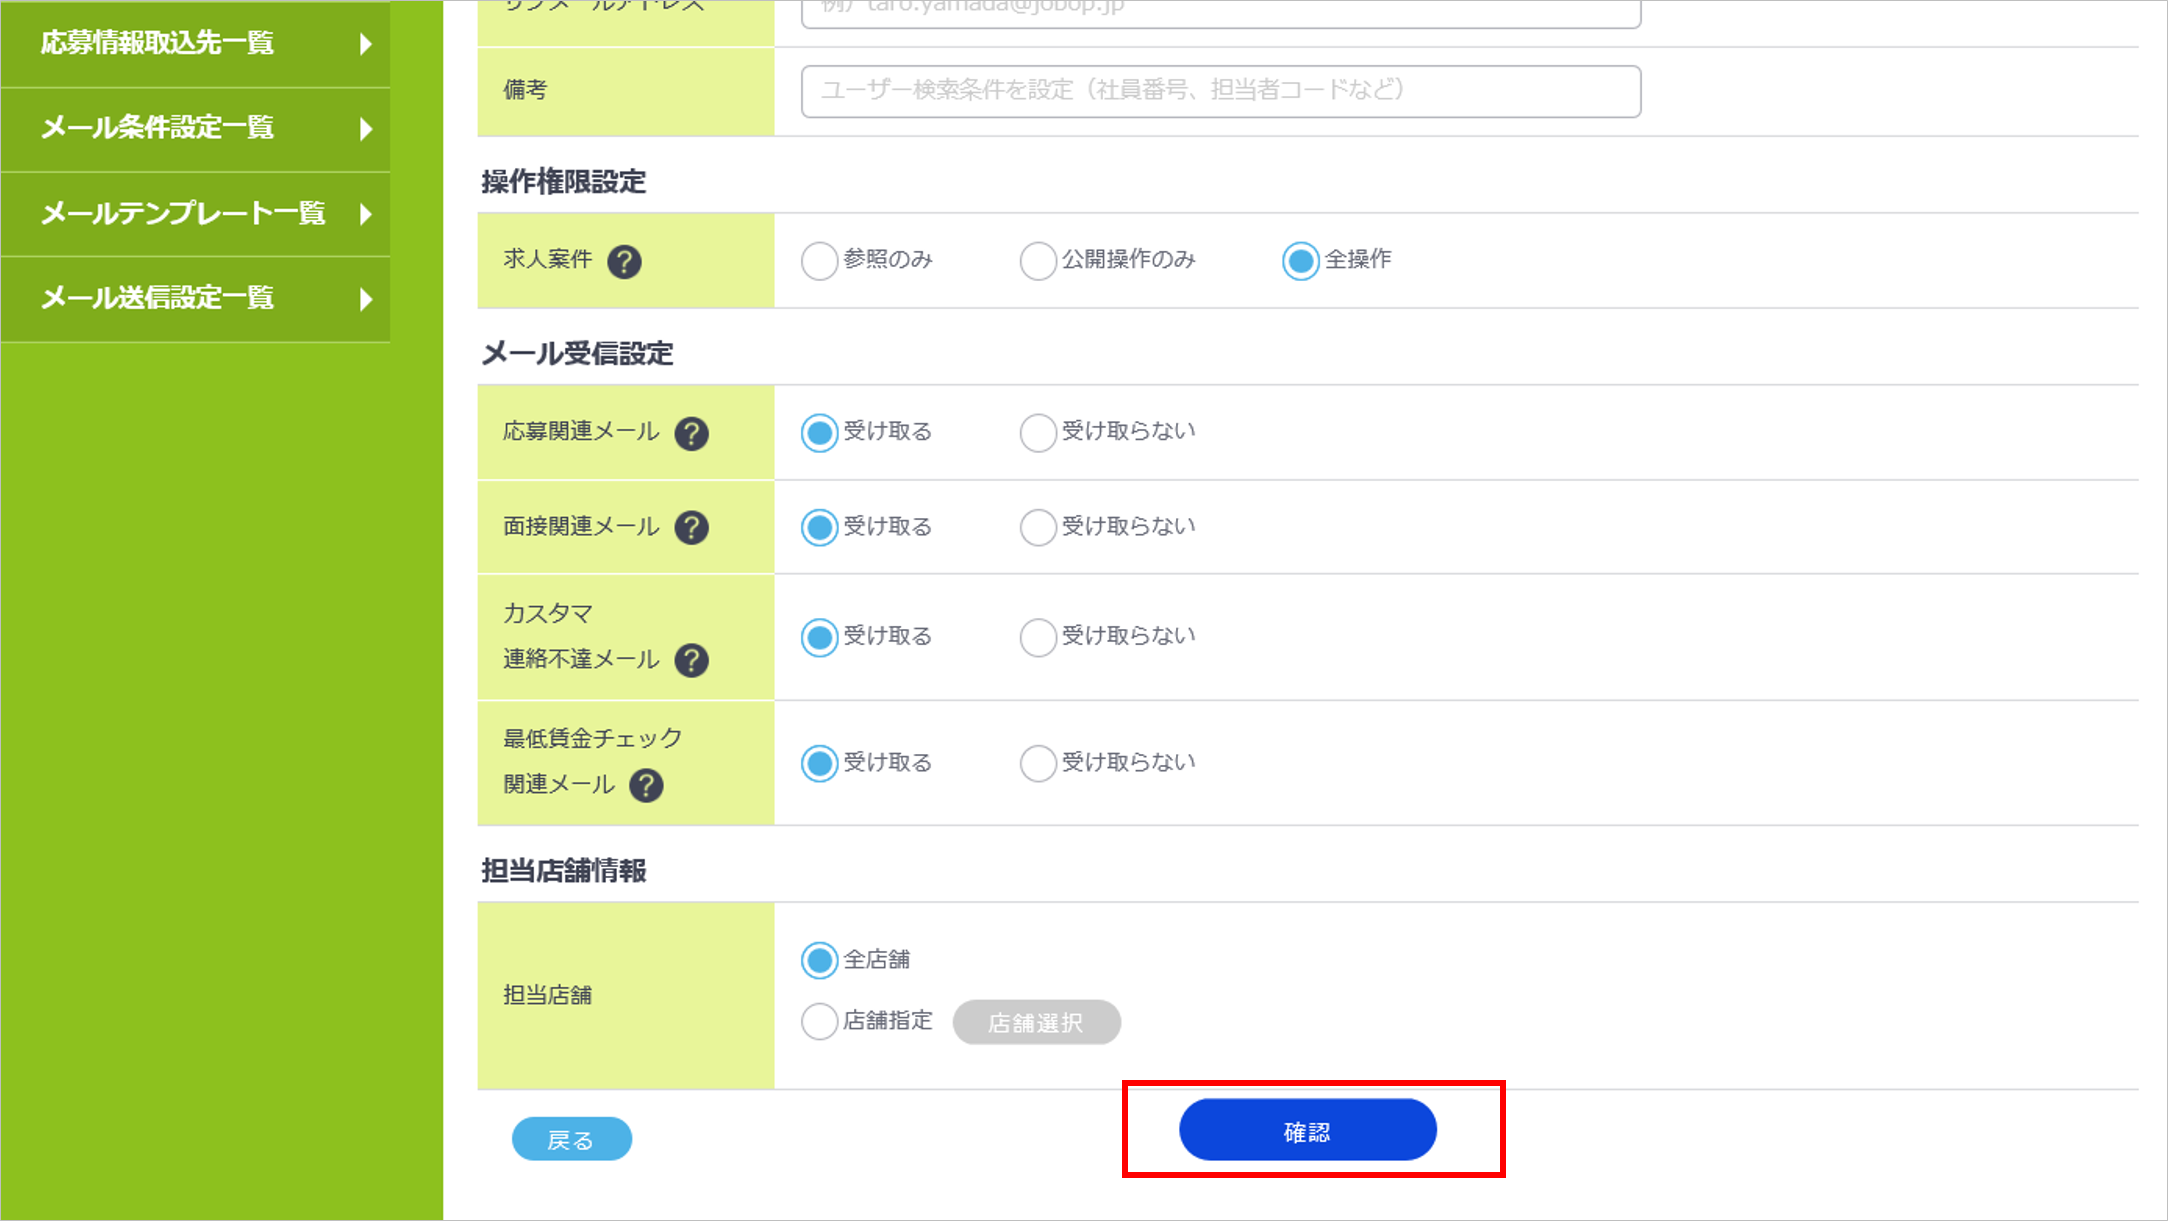Open メール送信設定一覧 menu item
Viewport: 2168px width, 1221px height.
click(158, 298)
